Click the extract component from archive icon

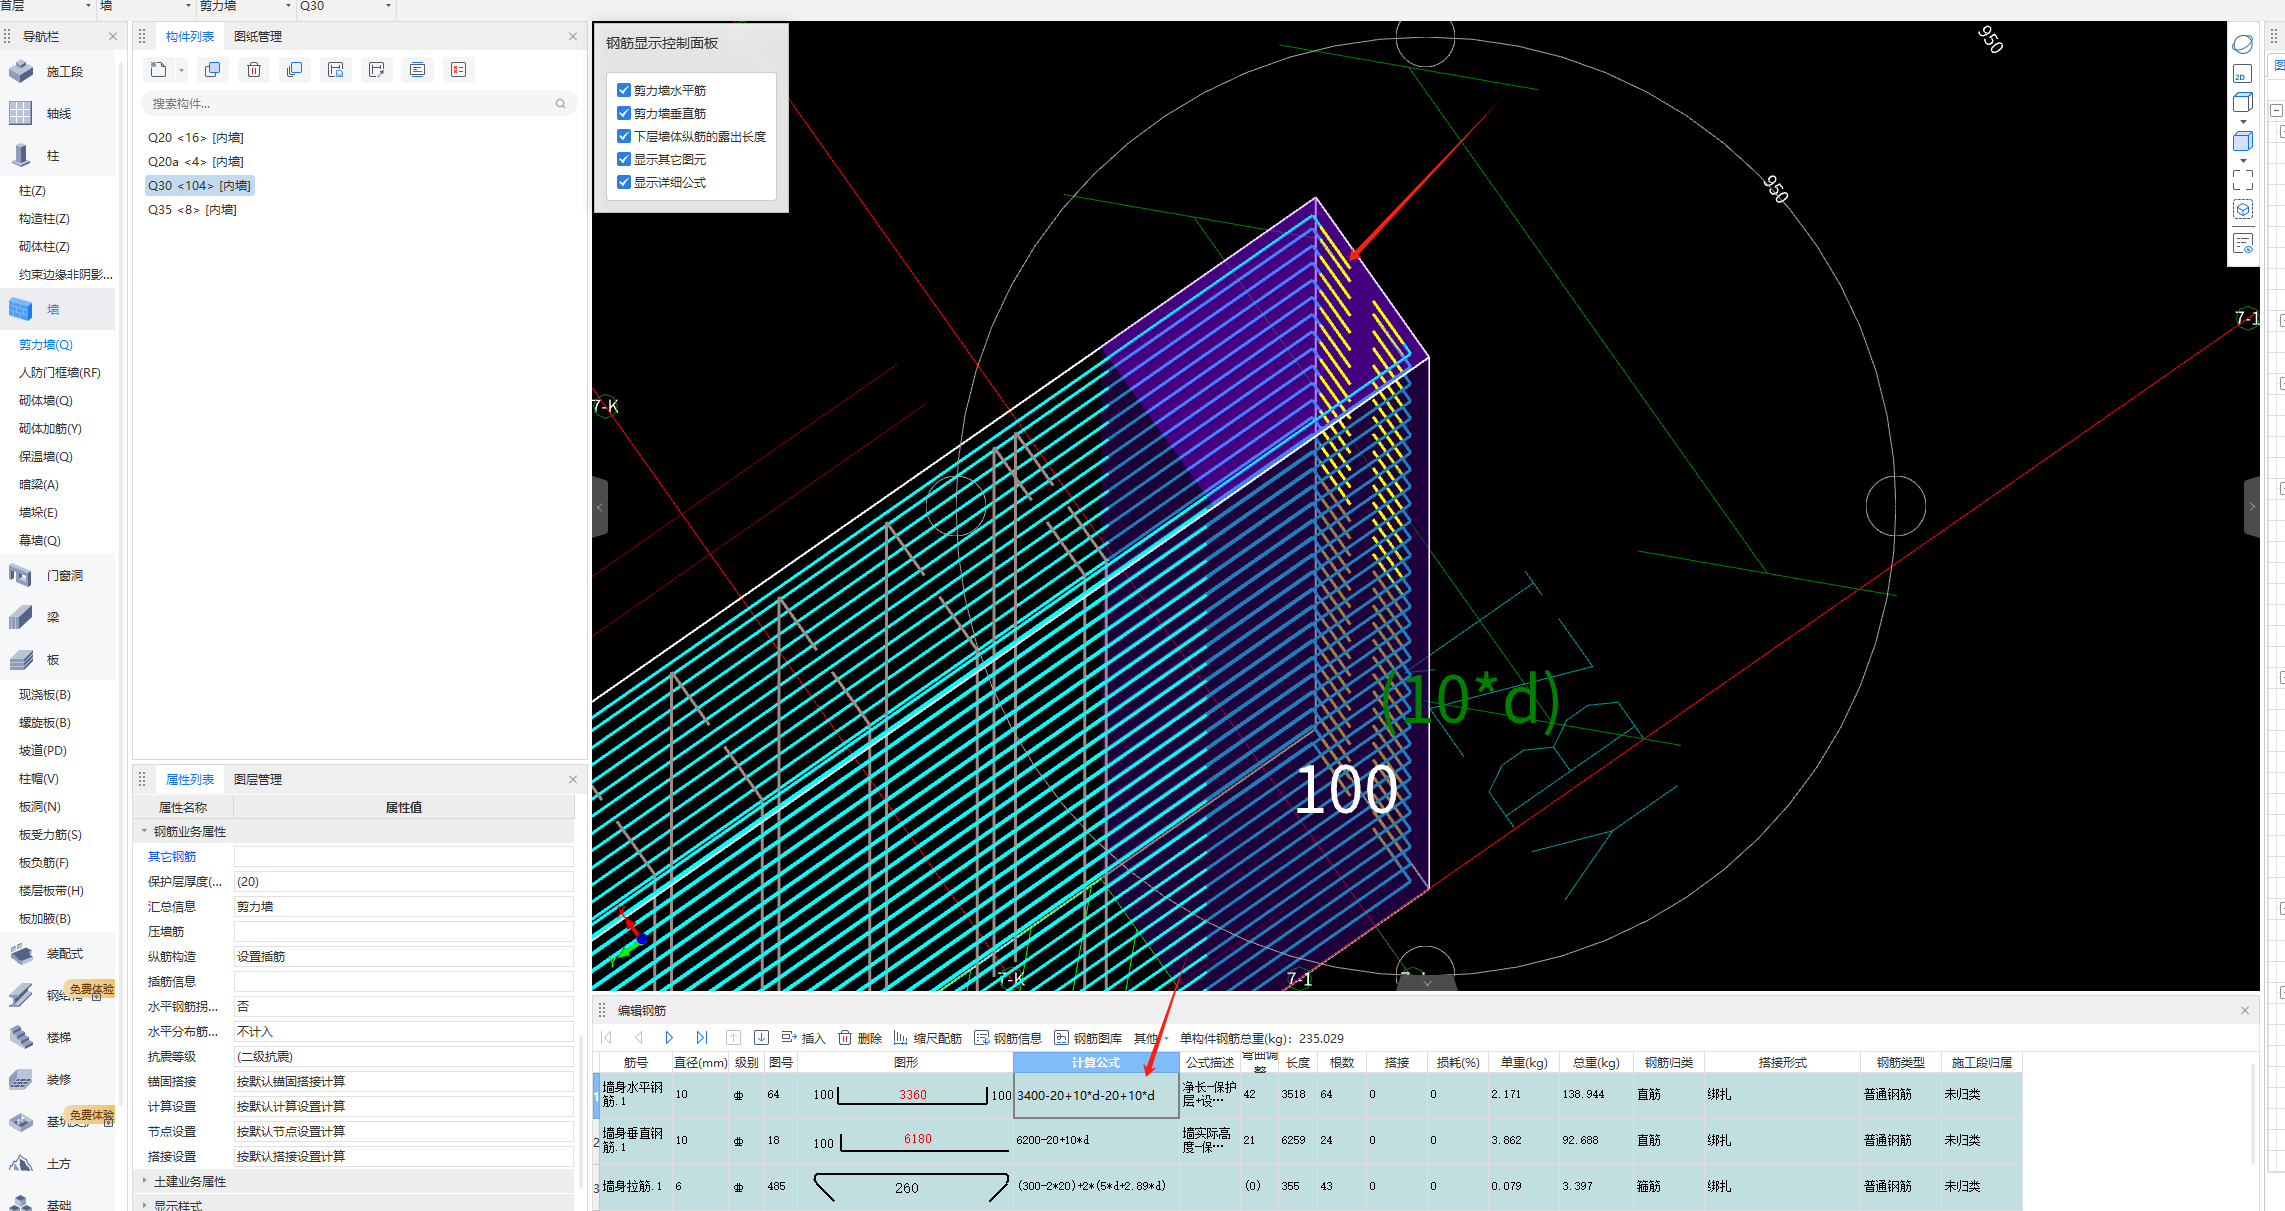[x=376, y=70]
